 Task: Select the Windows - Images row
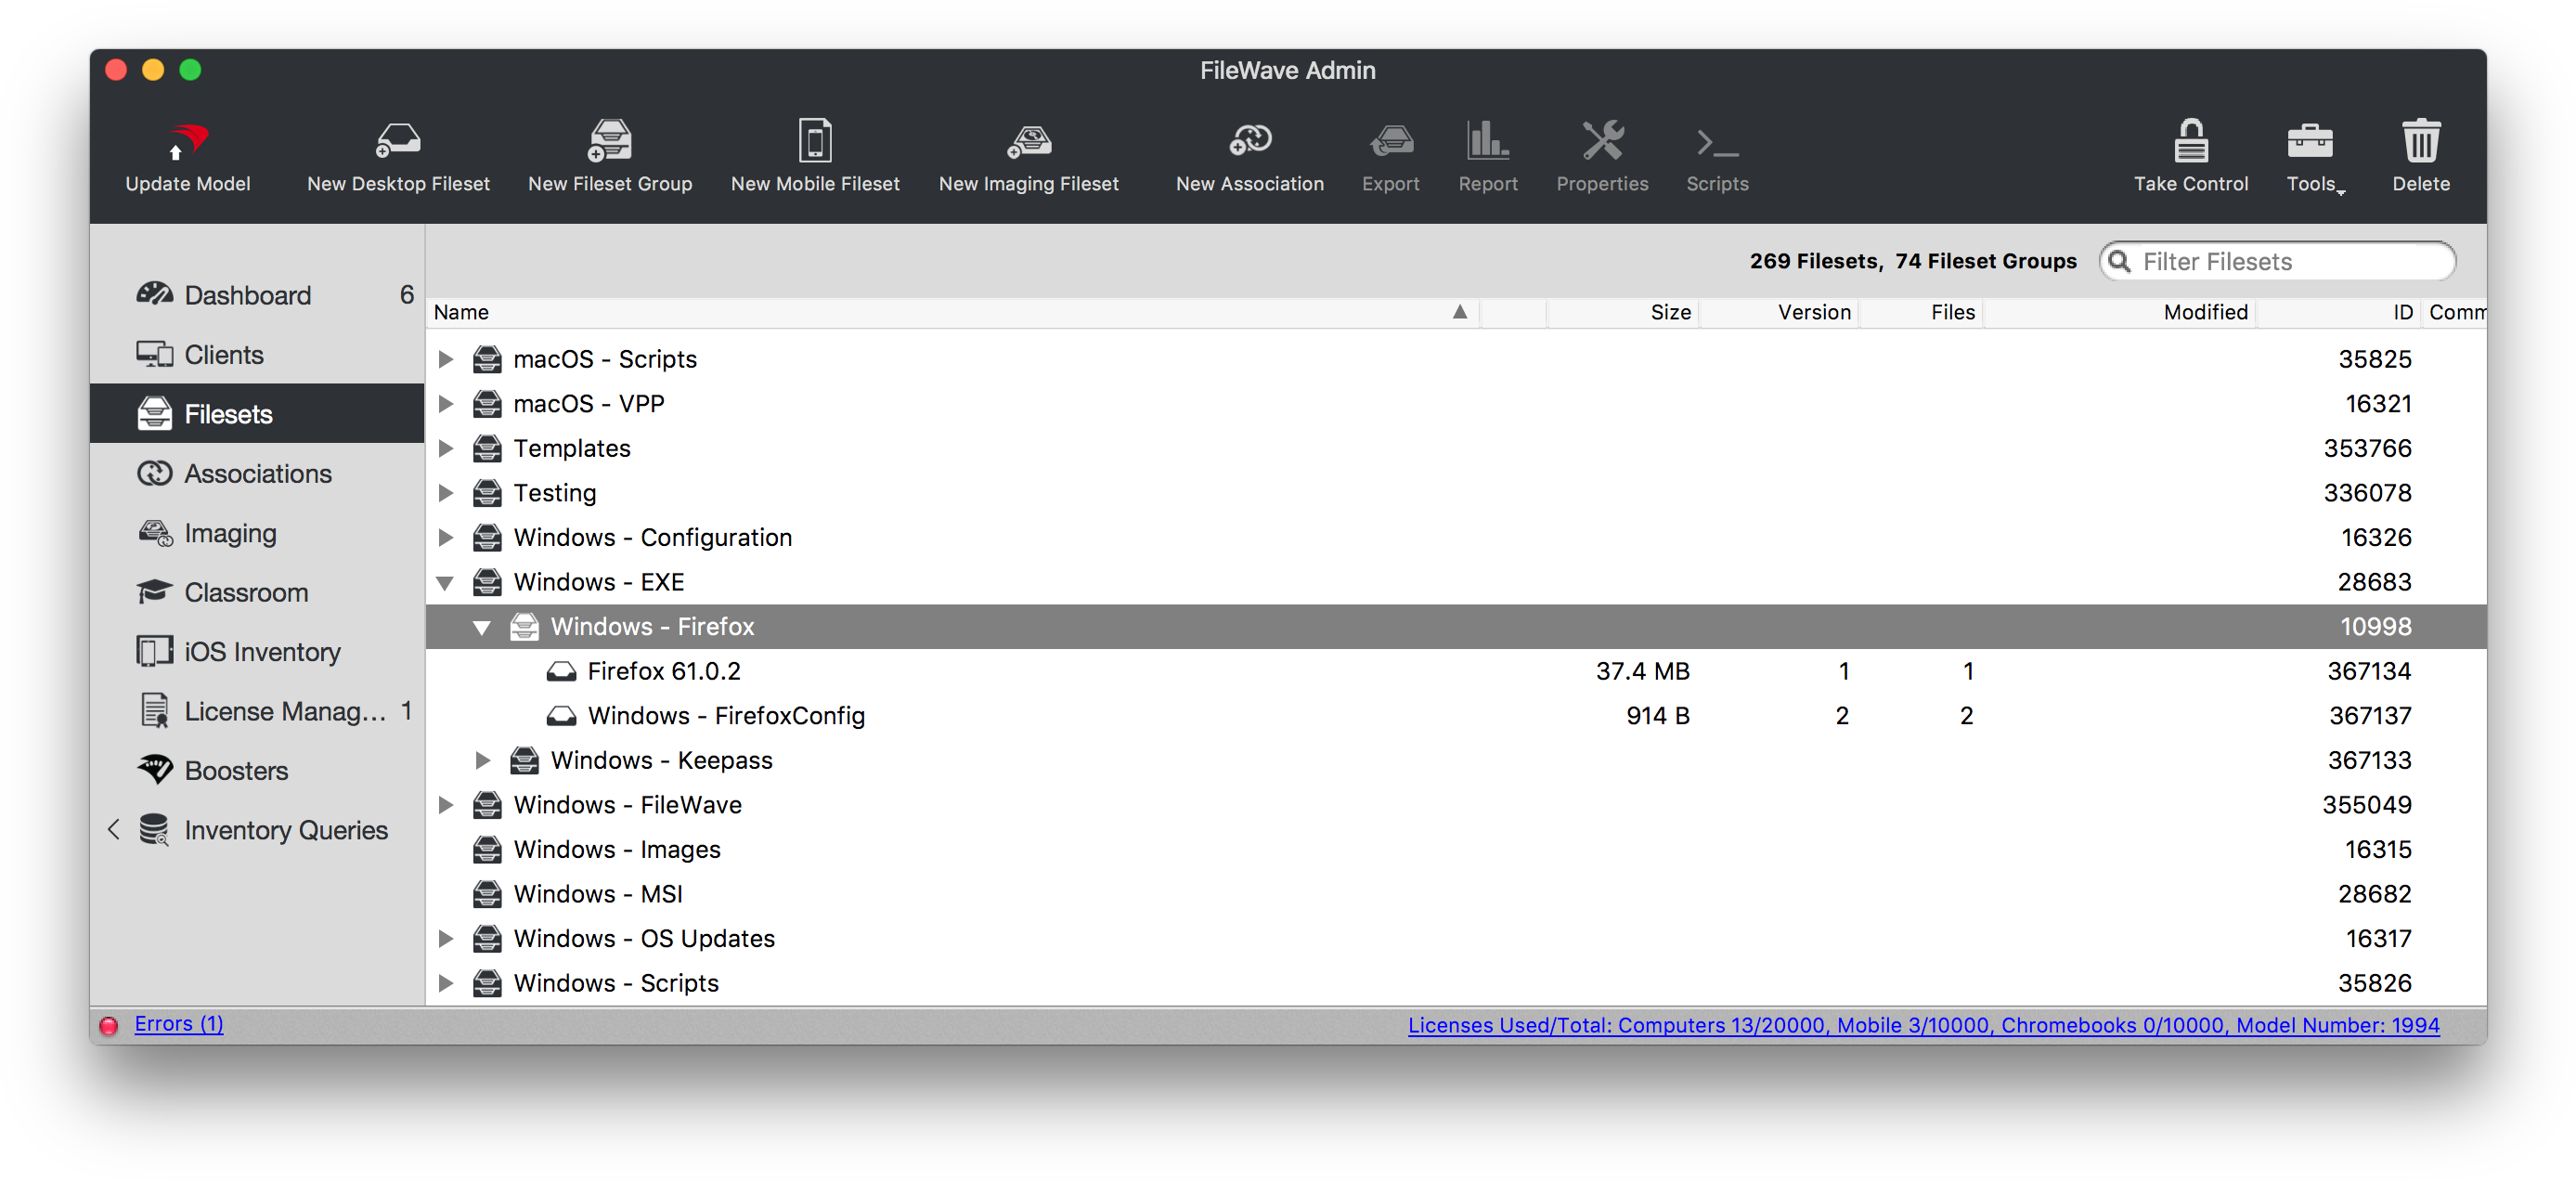pos(1456,849)
